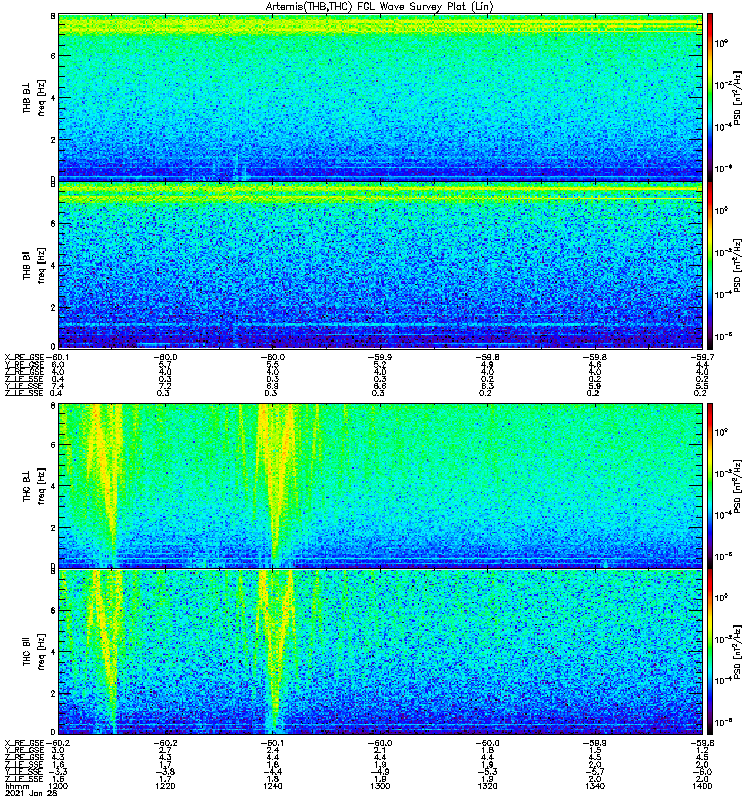Screen dimensions: 750x800
Task: Click the THC Y_LE_SSE value '-6.0'
Action: coord(702,771)
